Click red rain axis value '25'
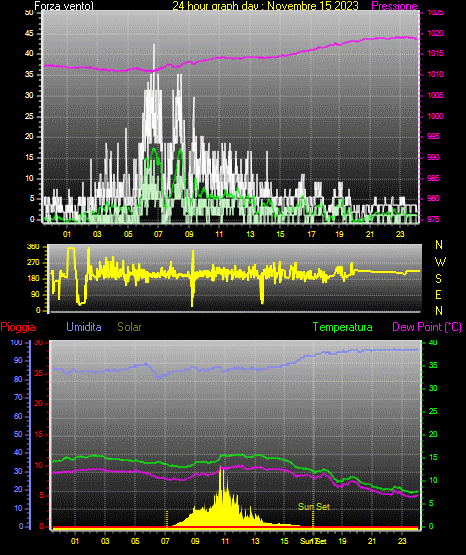The height and width of the screenshot is (555, 466). click(39, 373)
